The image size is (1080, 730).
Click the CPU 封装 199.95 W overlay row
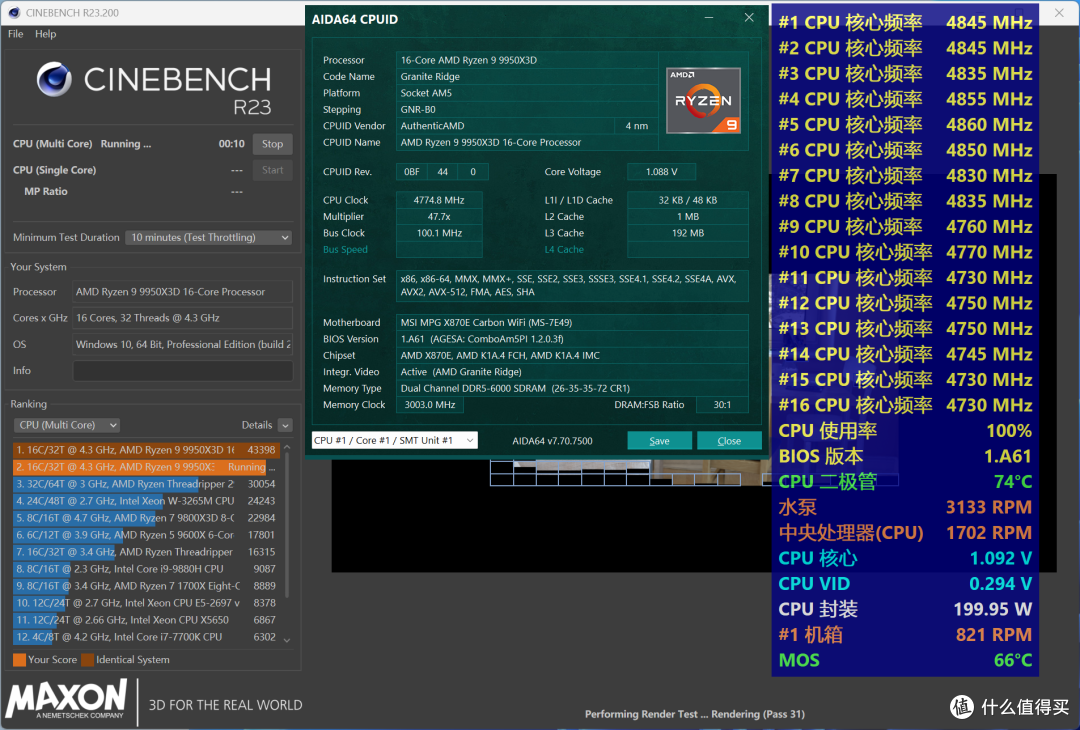(x=905, y=609)
